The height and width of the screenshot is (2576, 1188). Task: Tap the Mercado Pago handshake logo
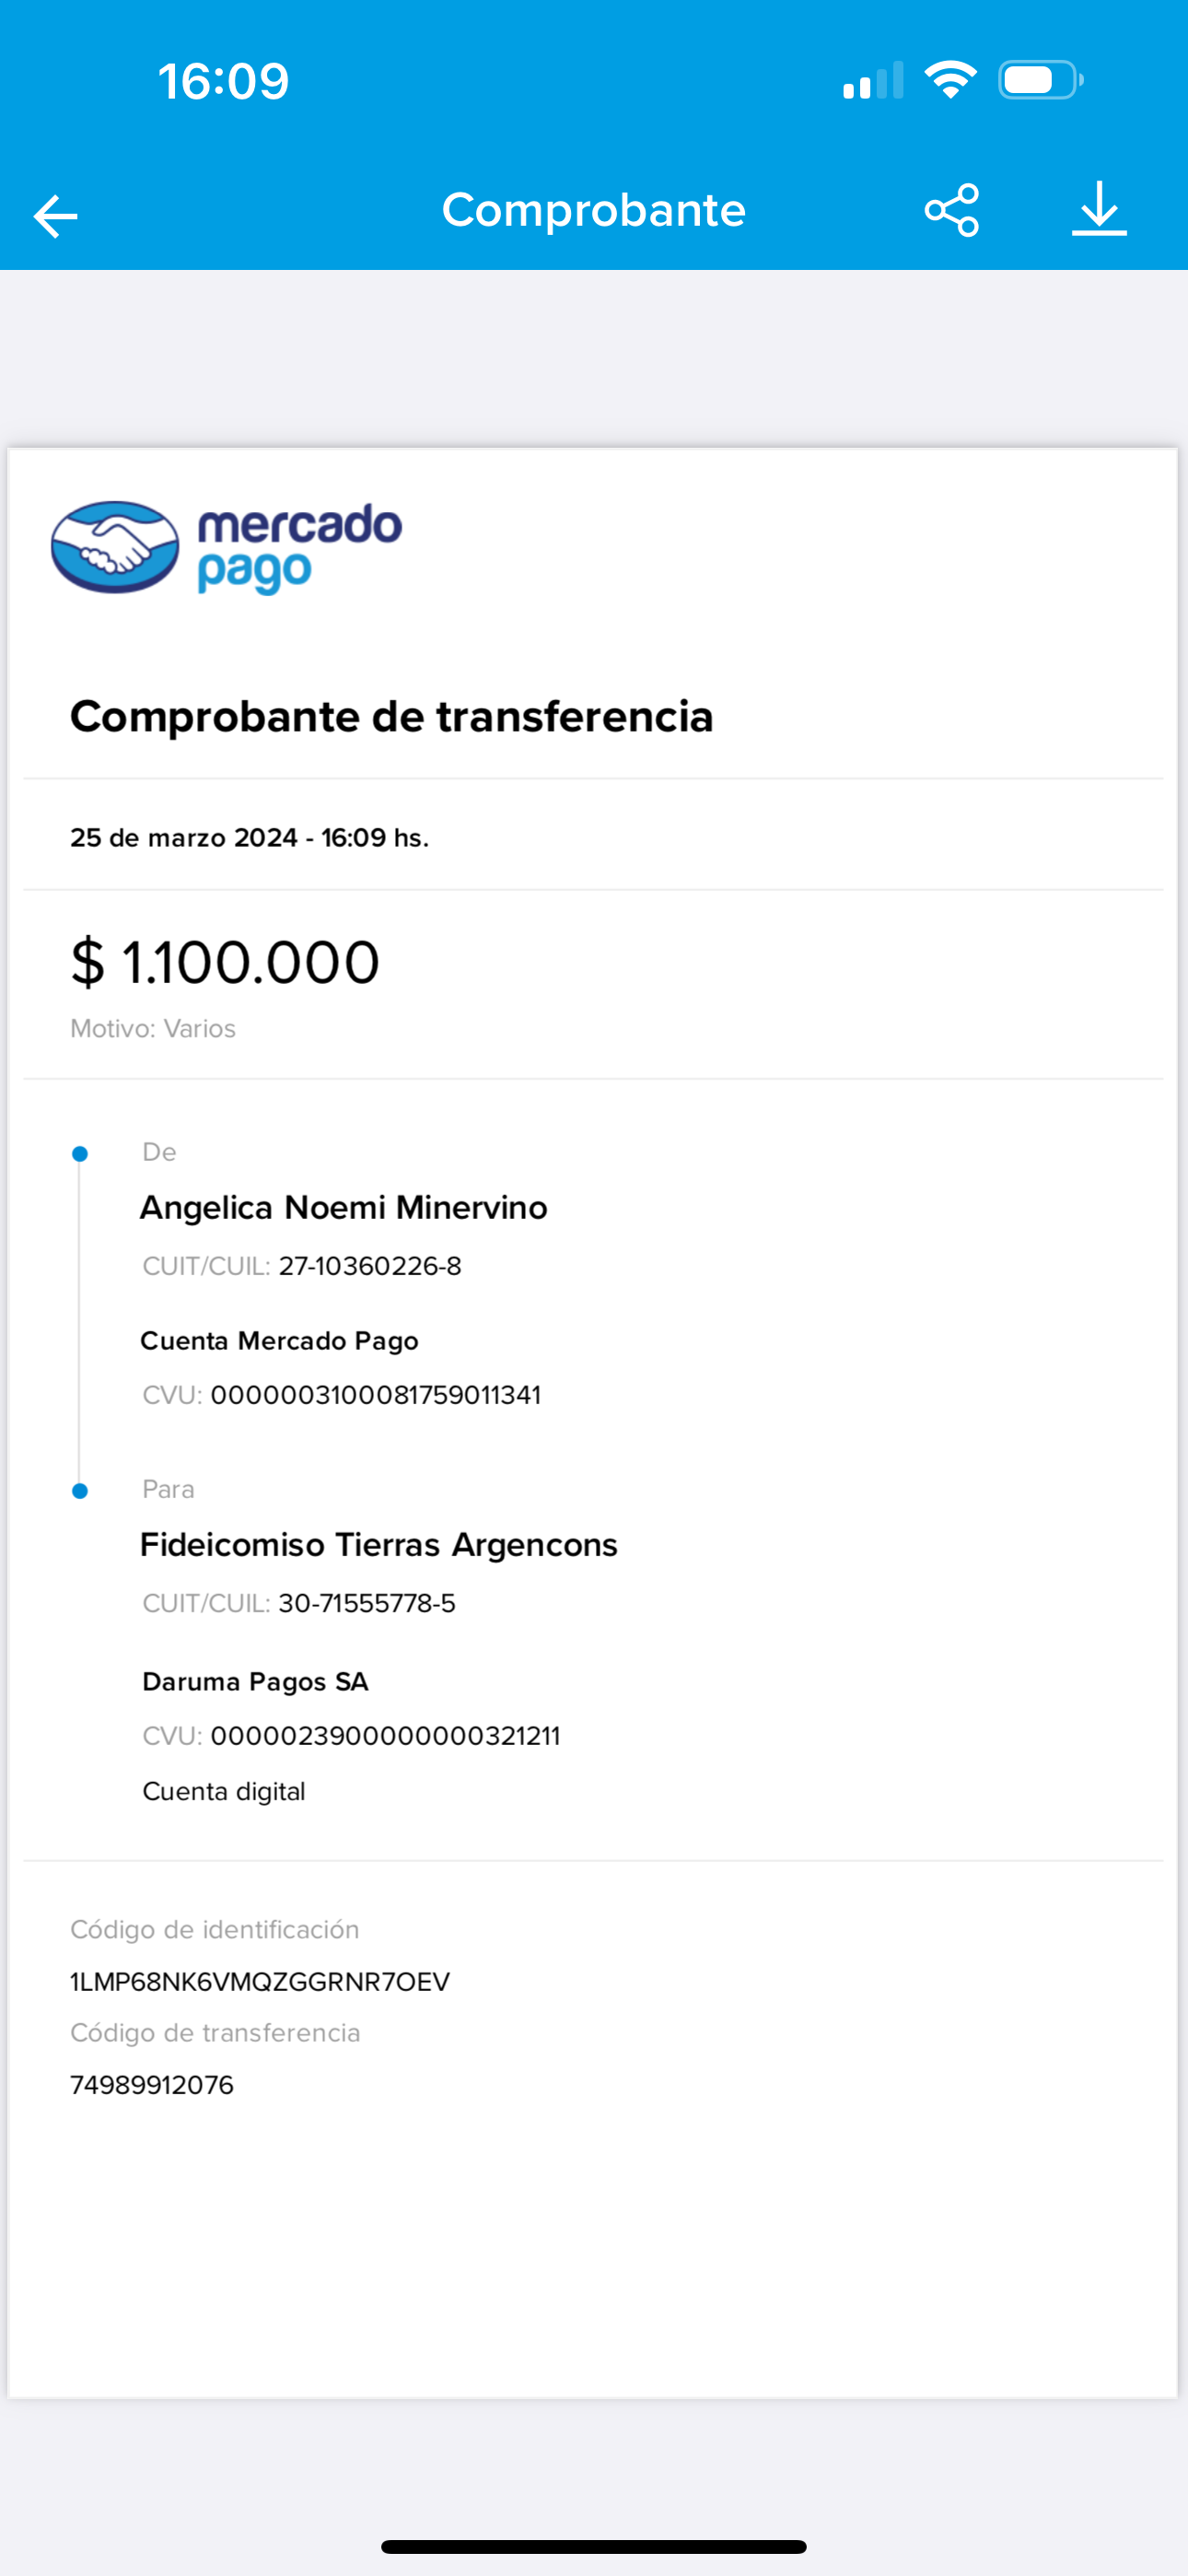tap(115, 547)
